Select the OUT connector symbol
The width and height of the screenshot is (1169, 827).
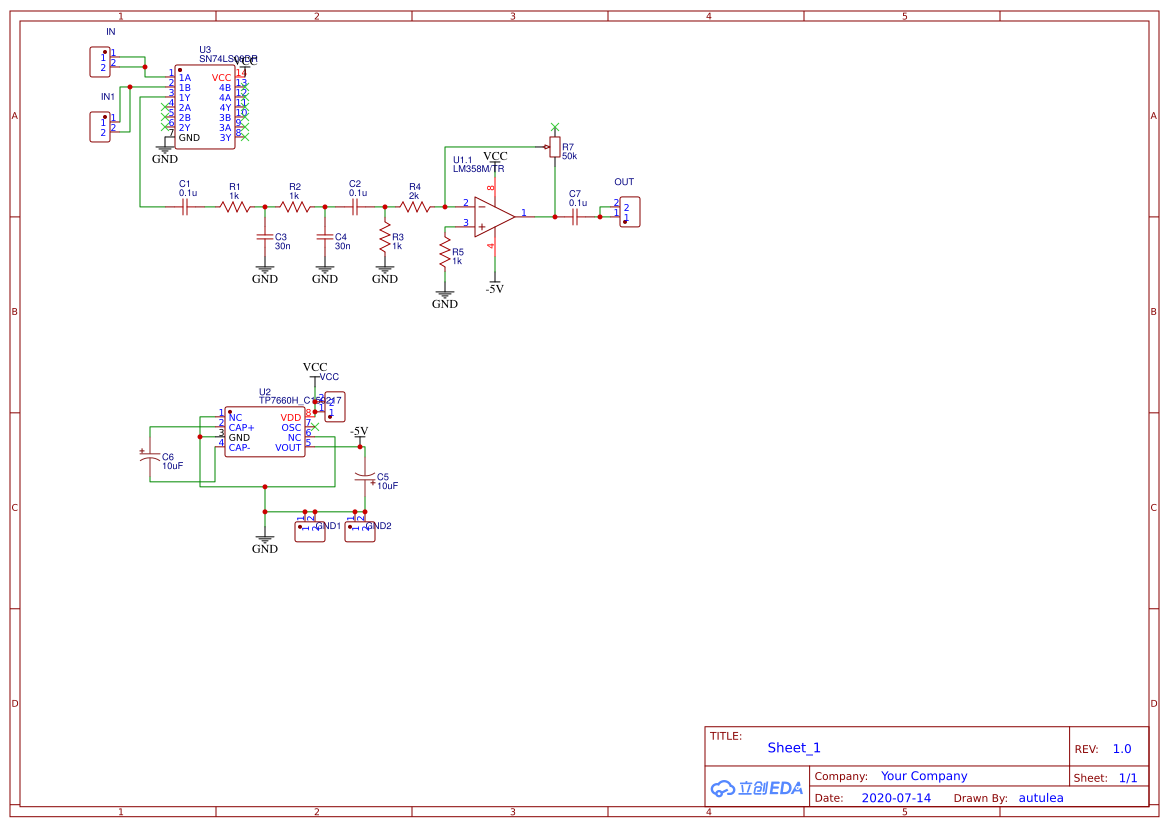[630, 212]
